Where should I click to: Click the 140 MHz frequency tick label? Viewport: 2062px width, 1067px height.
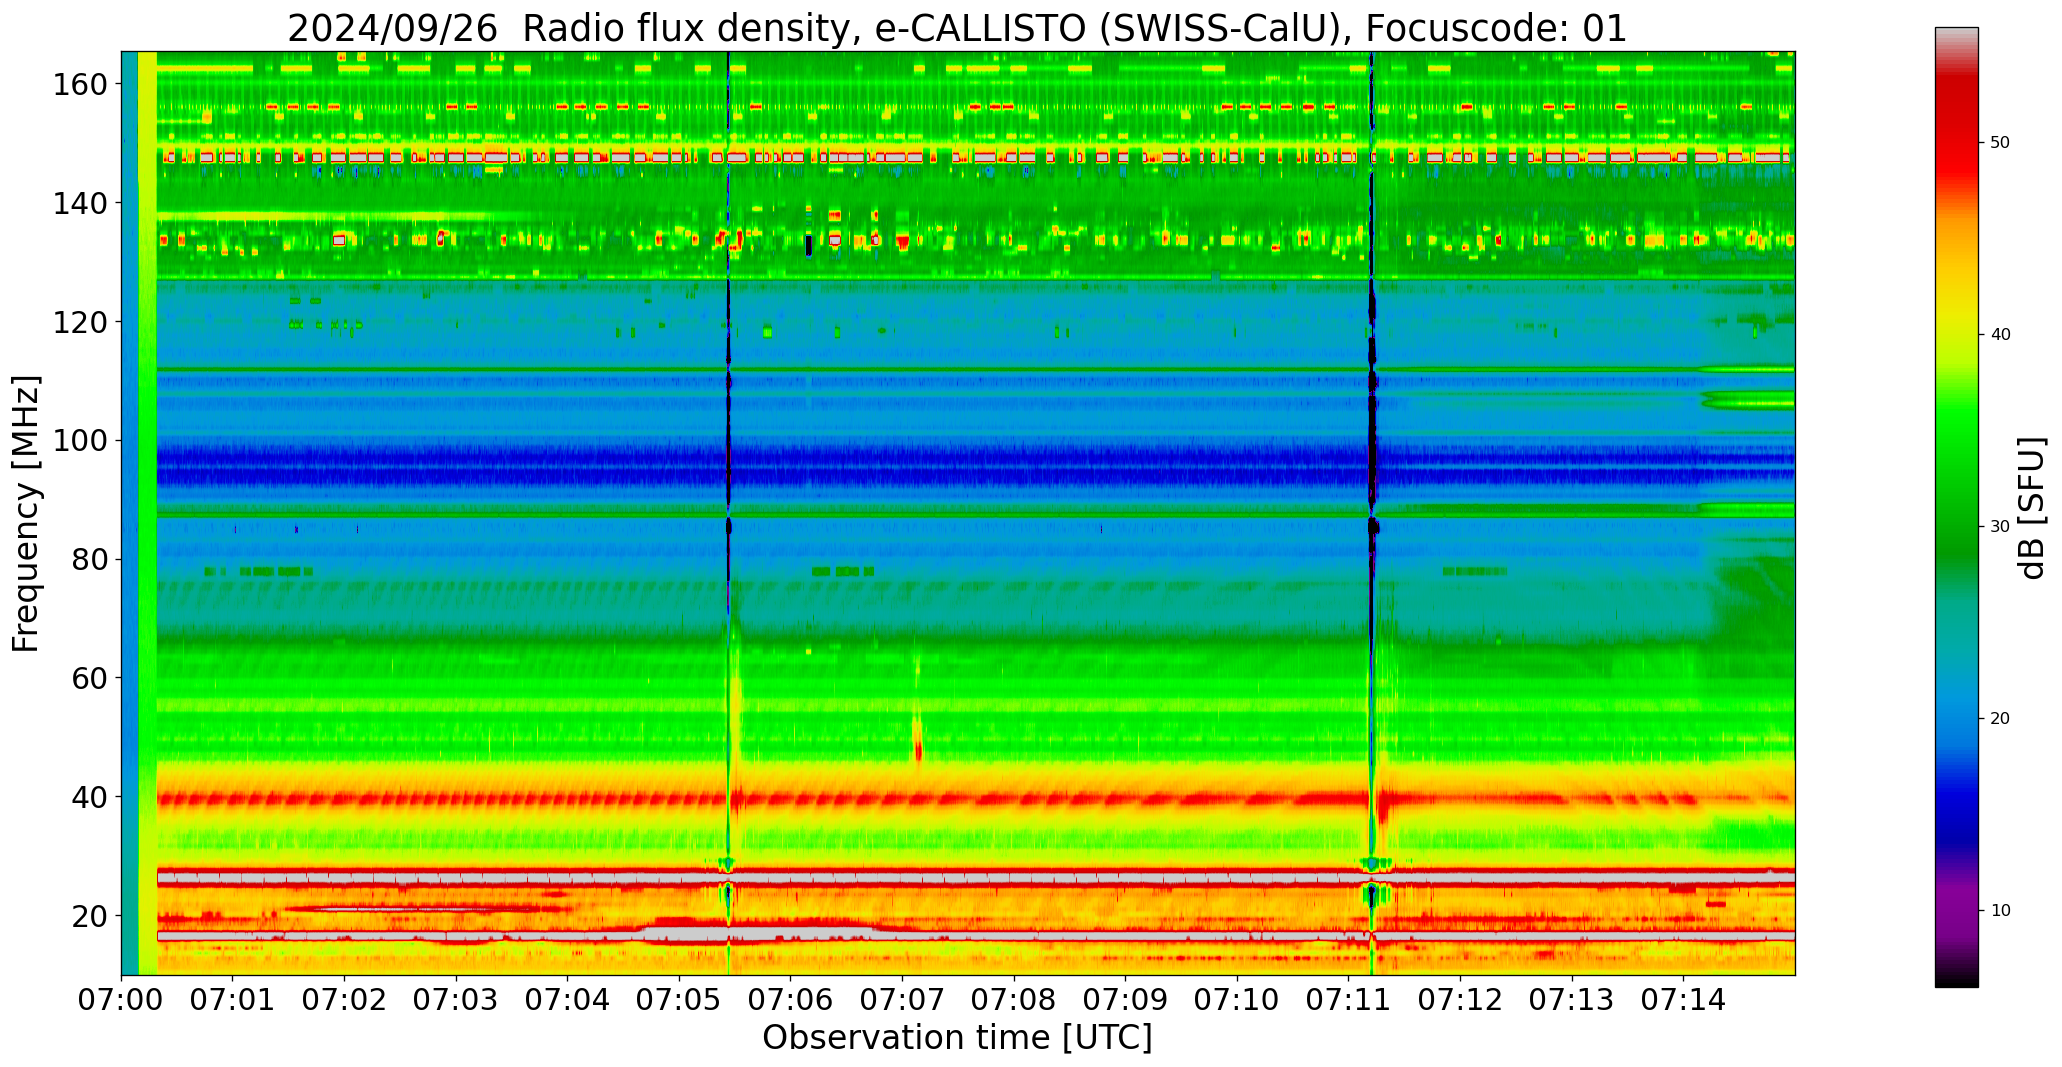[x=81, y=203]
